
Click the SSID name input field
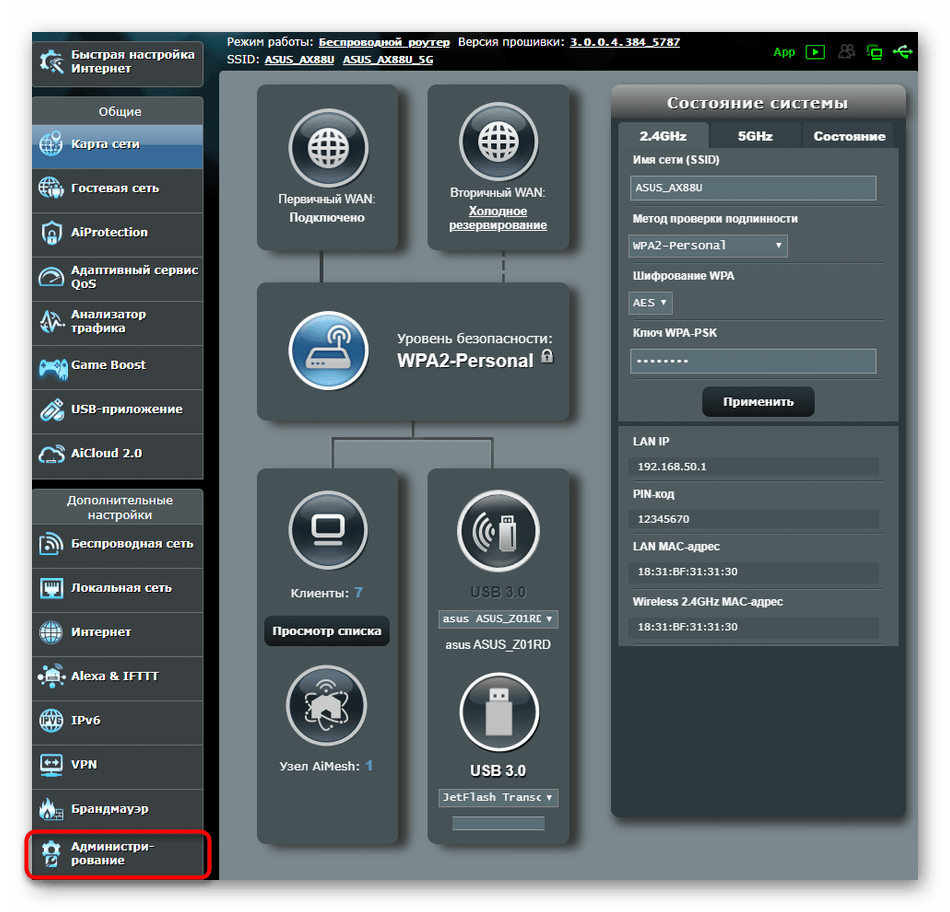(753, 188)
